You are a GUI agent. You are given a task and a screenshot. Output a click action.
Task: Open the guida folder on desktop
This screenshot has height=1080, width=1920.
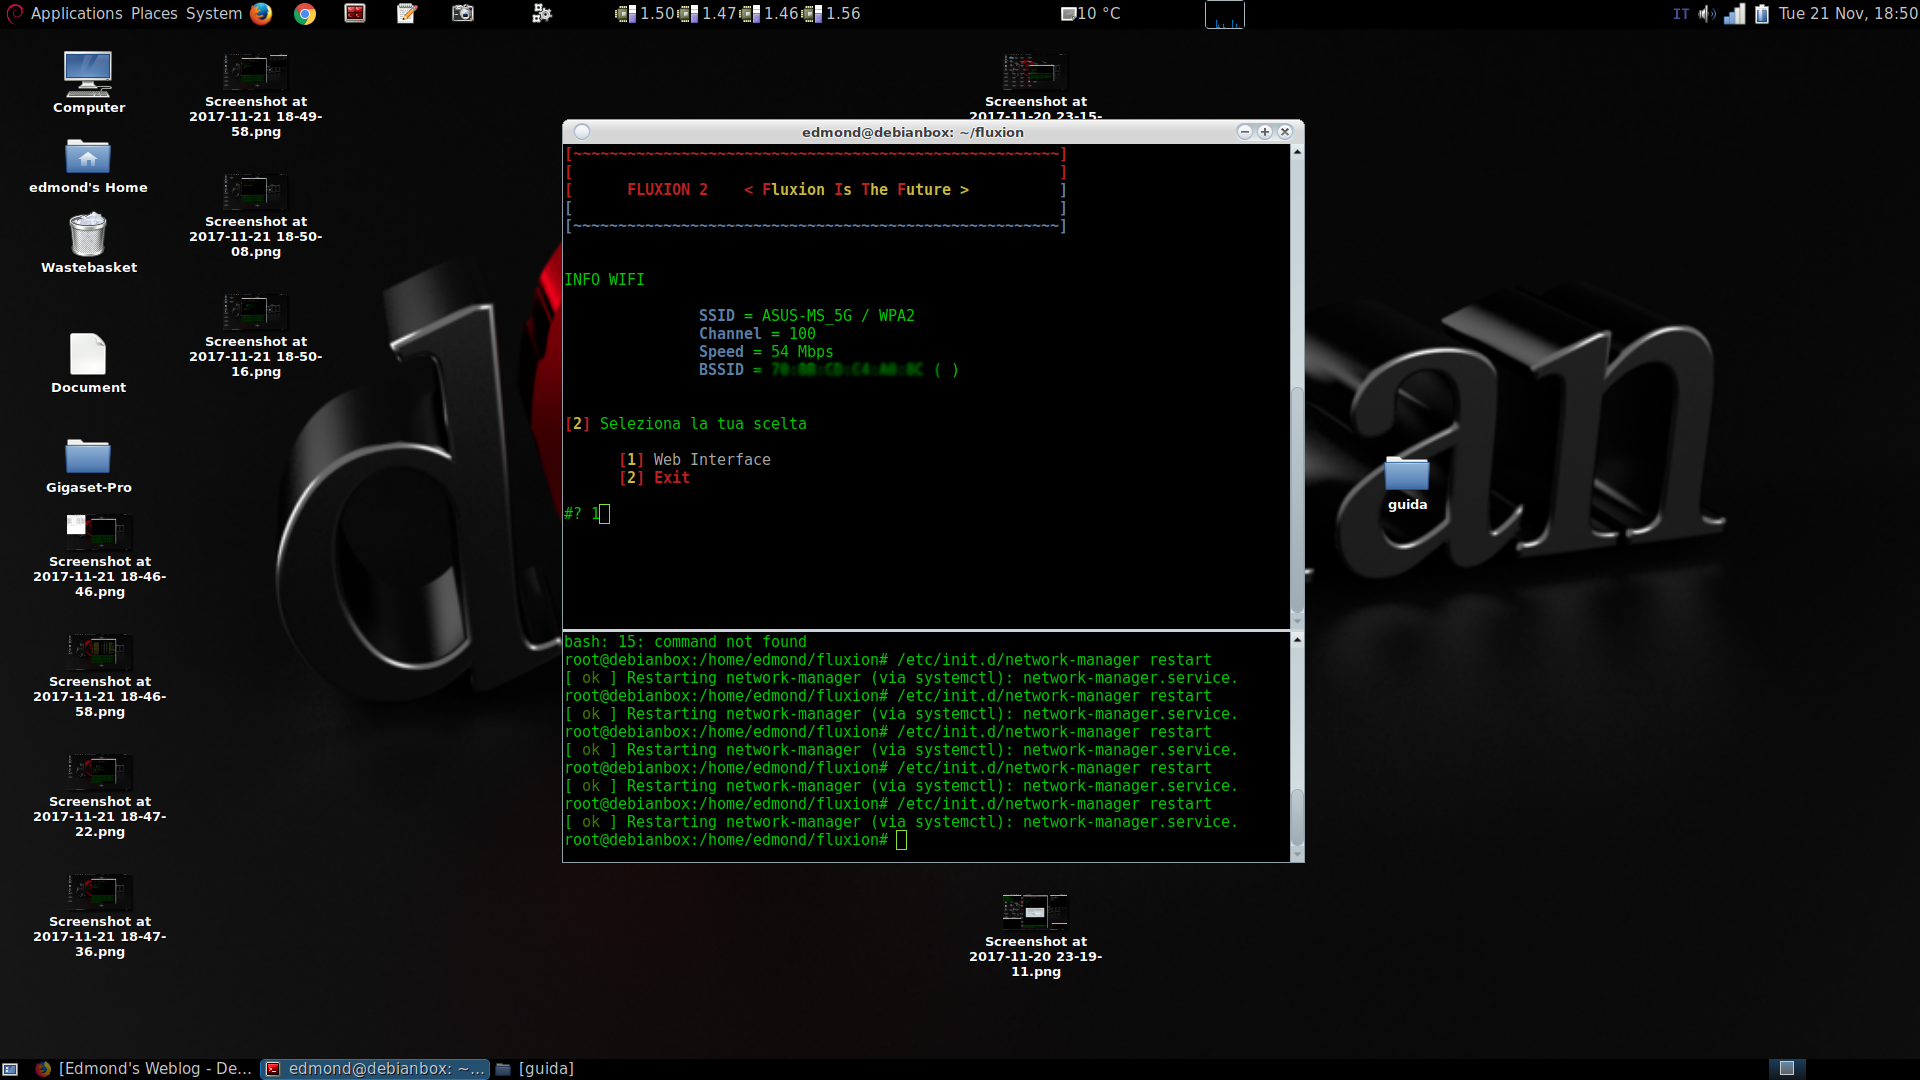point(1407,474)
